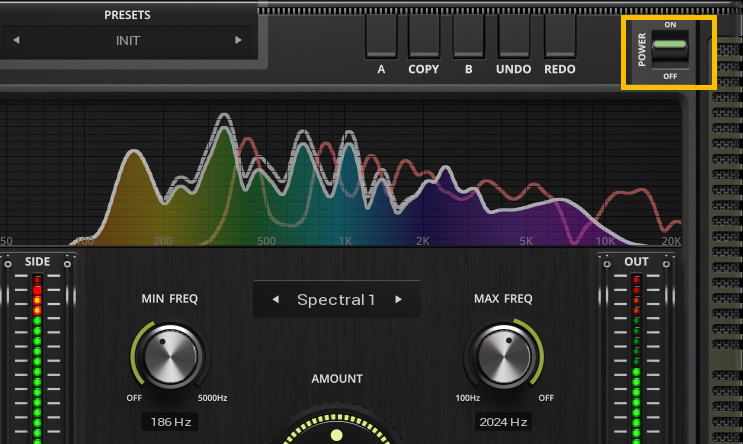Open the INIT preset name display
743x444 pixels.
click(127, 41)
